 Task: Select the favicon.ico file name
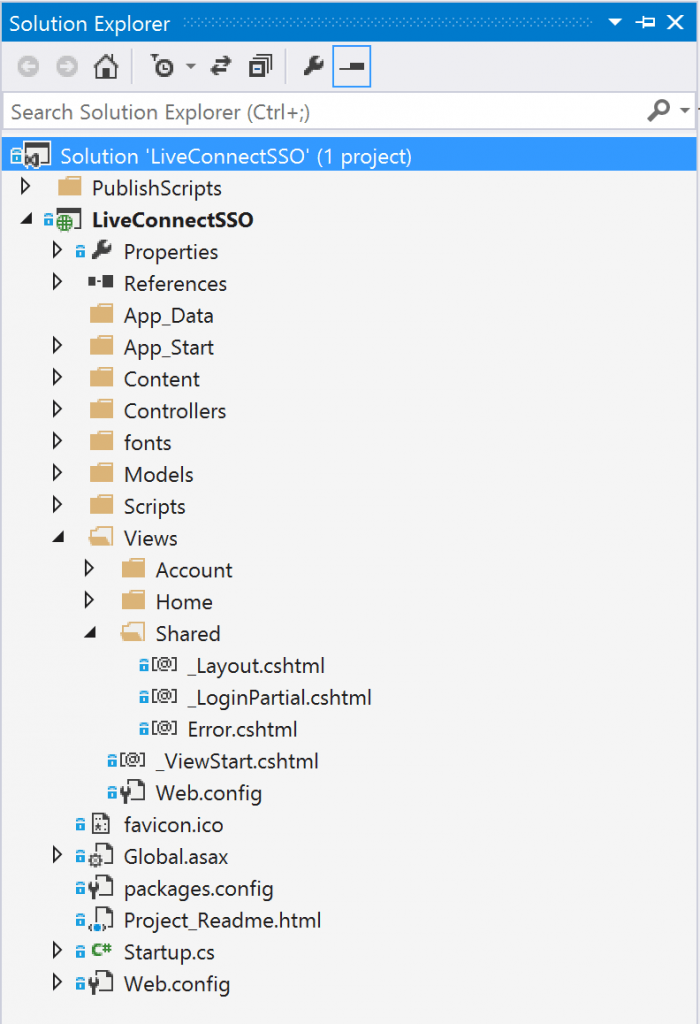pos(174,825)
